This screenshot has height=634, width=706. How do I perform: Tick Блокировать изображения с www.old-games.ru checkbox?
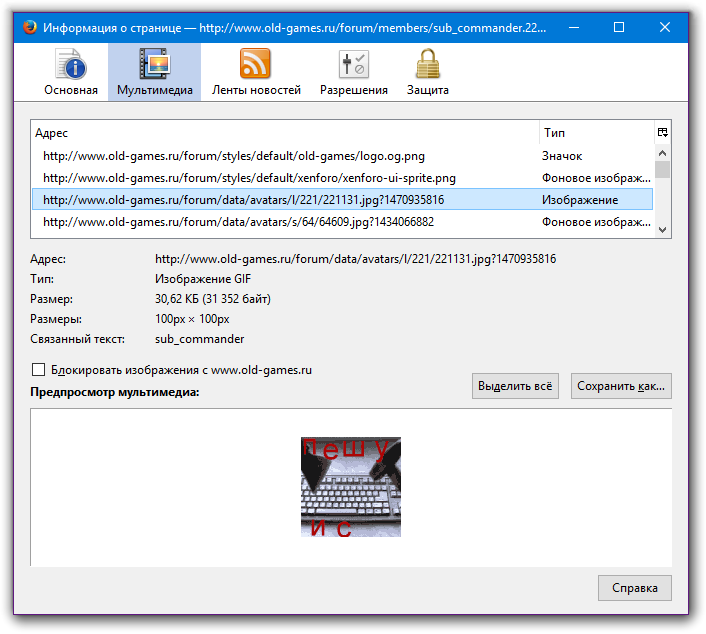[39, 370]
